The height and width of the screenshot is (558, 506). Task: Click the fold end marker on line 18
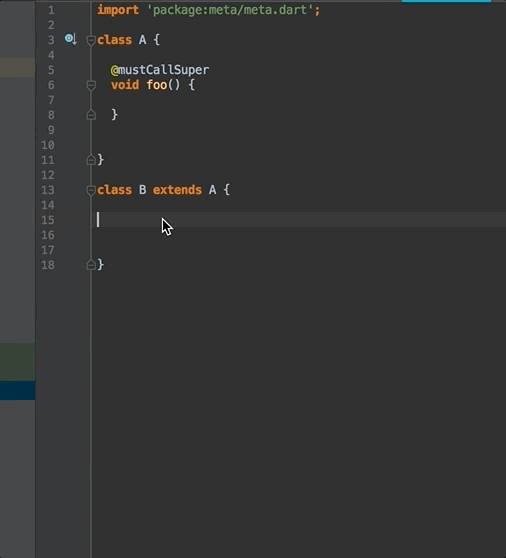(91, 265)
